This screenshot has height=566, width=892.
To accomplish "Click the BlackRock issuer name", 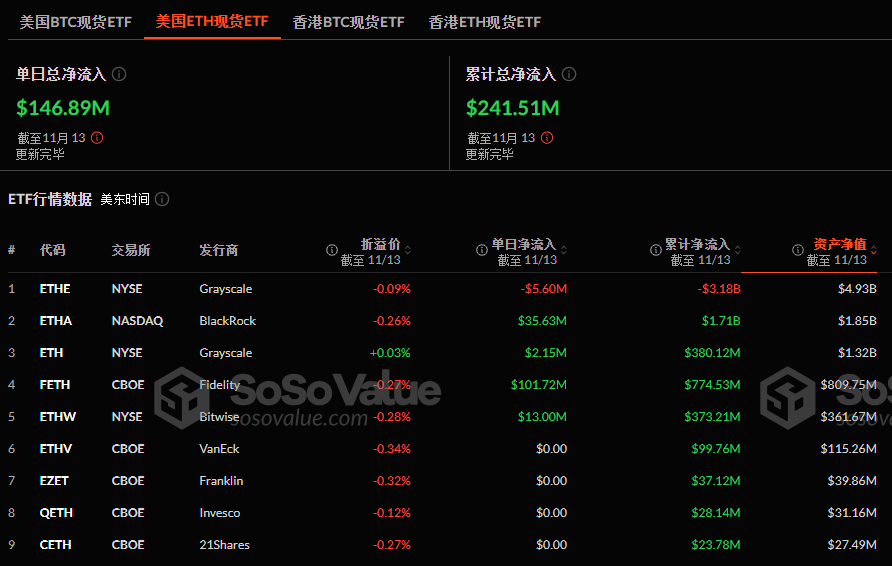I will 227,321.
